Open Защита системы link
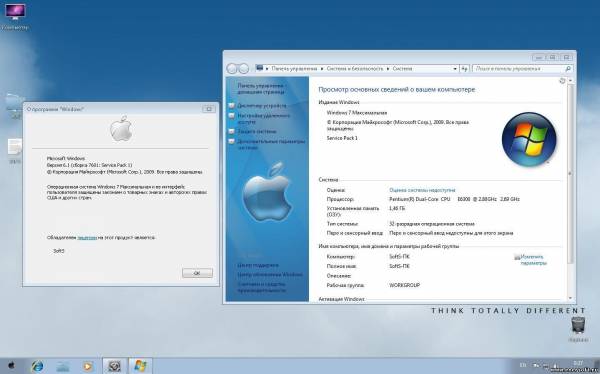600x374 pixels. click(x=256, y=131)
